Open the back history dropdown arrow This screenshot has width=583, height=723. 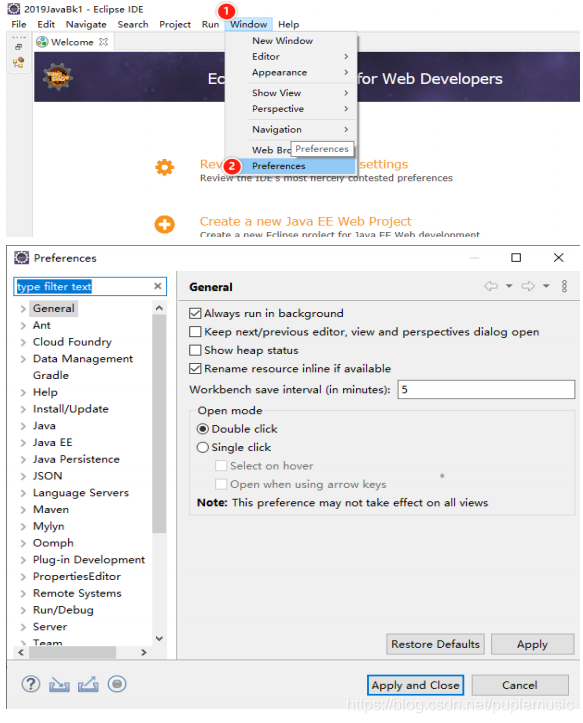click(x=509, y=286)
